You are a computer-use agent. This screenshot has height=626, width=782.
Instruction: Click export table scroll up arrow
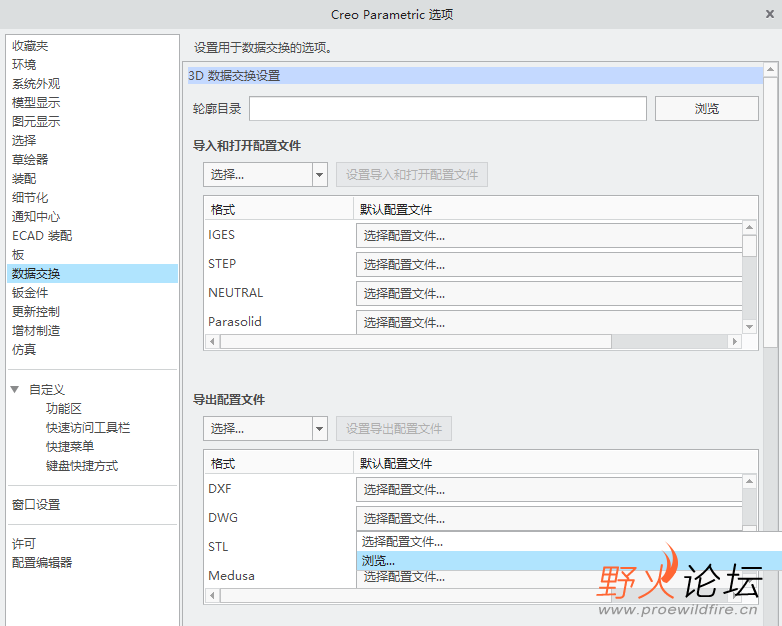749,481
